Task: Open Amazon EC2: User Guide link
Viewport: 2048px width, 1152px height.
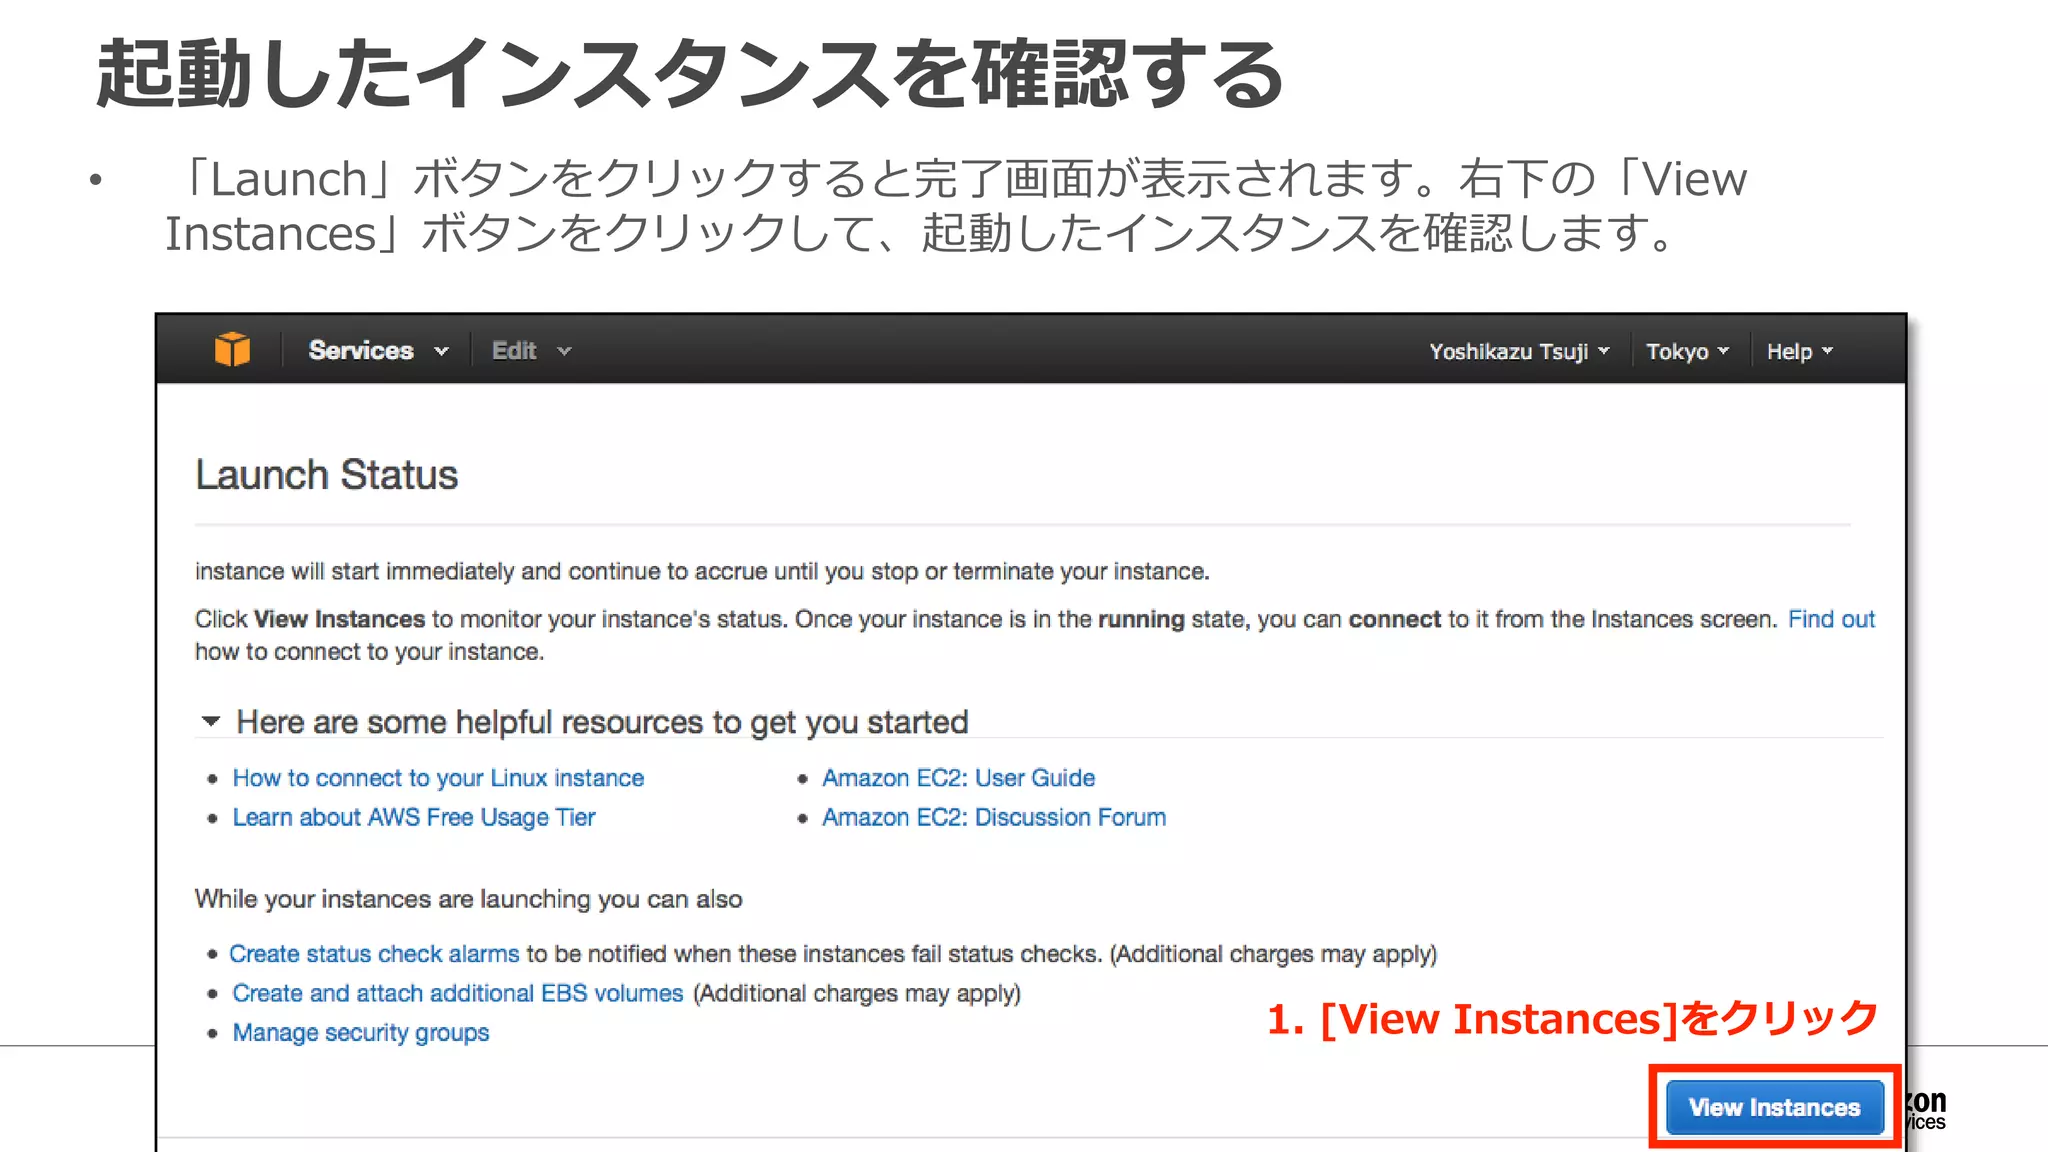Action: (x=958, y=778)
